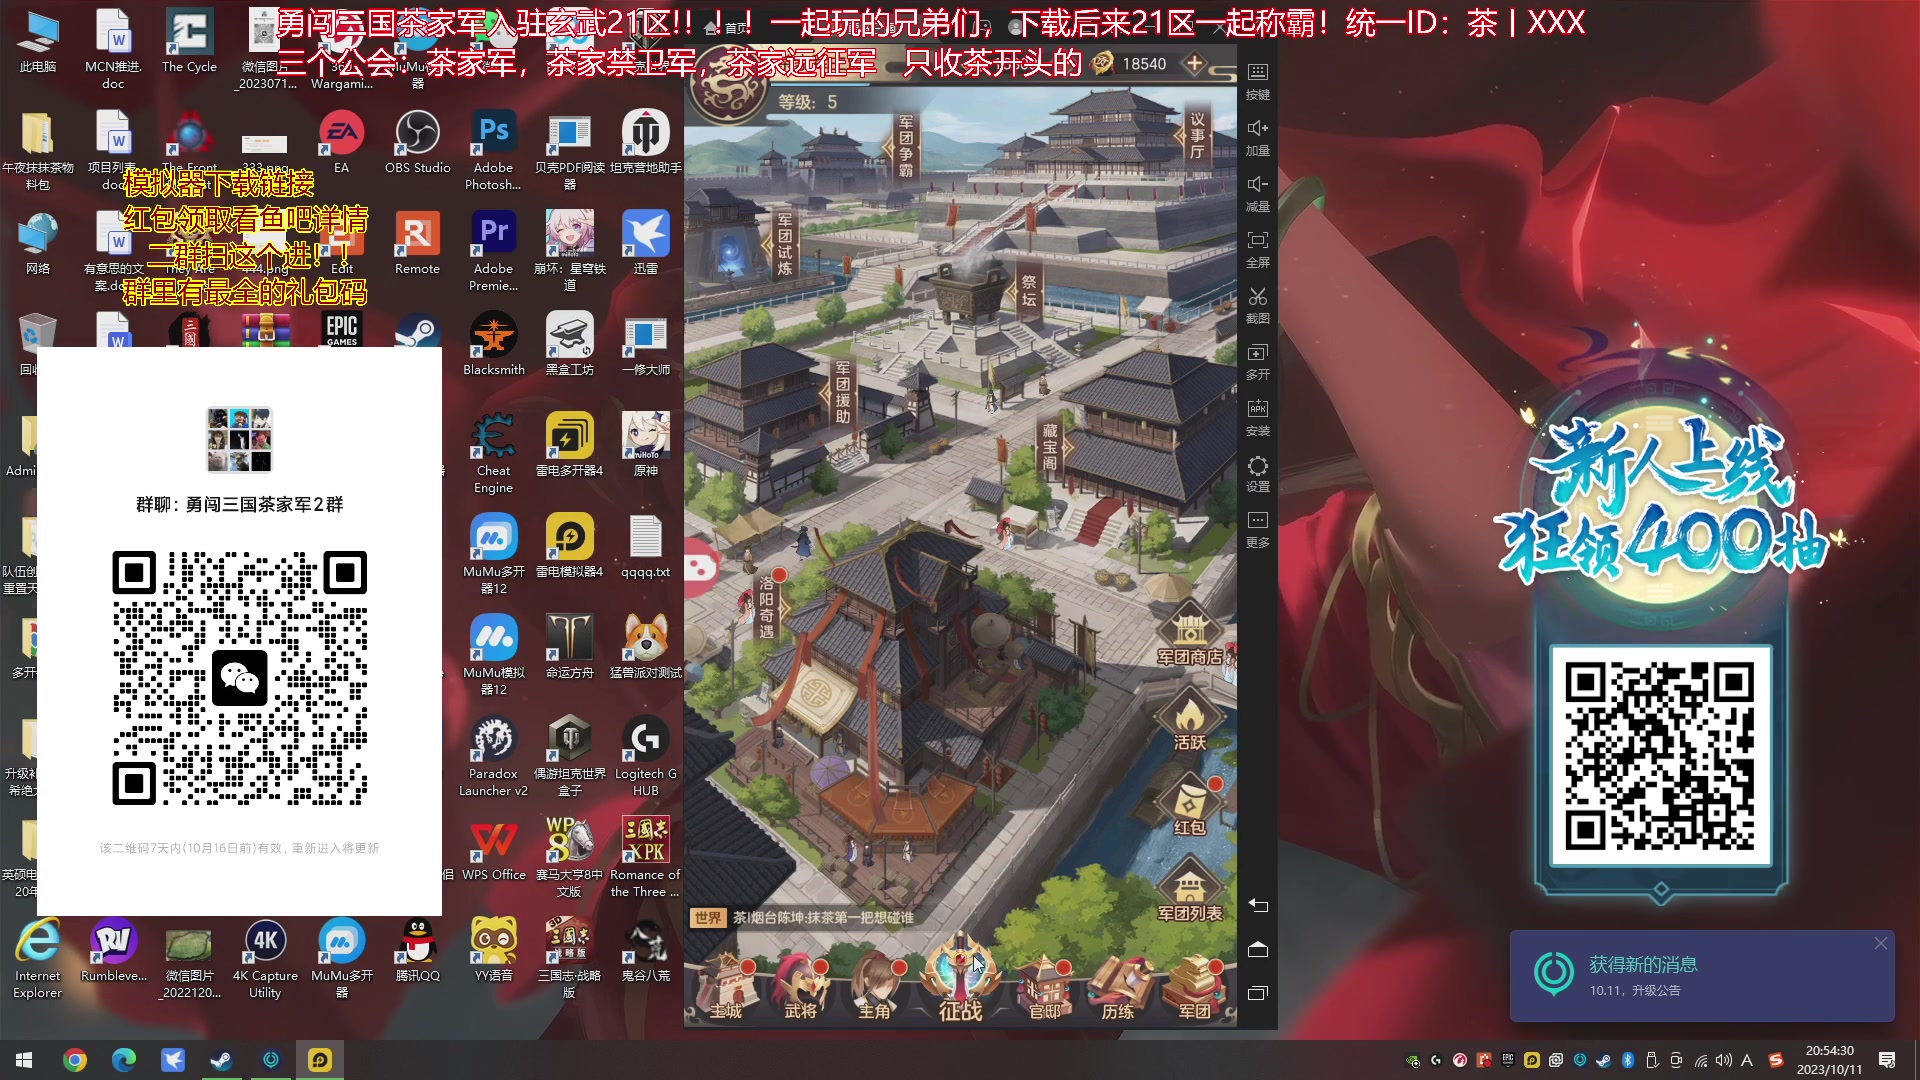Viewport: 1920px width, 1080px height.
Task: Close the 获得新的消息 notification popup
Action: [1880, 944]
